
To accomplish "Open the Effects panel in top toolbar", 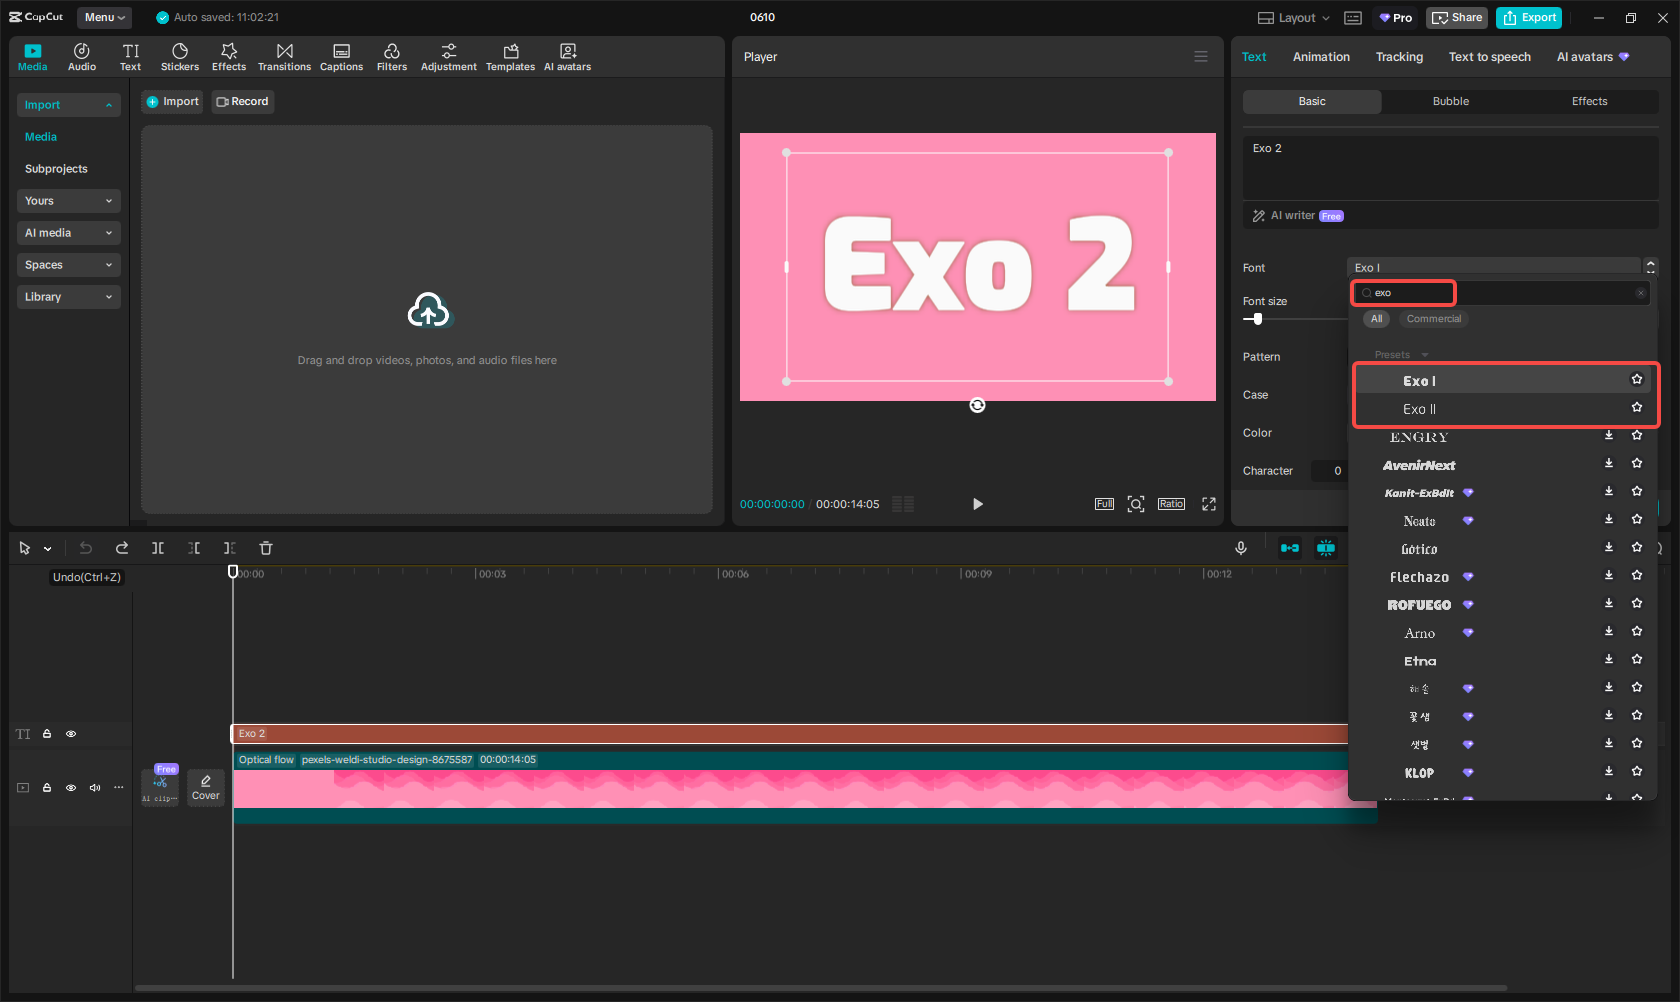I will (229, 57).
